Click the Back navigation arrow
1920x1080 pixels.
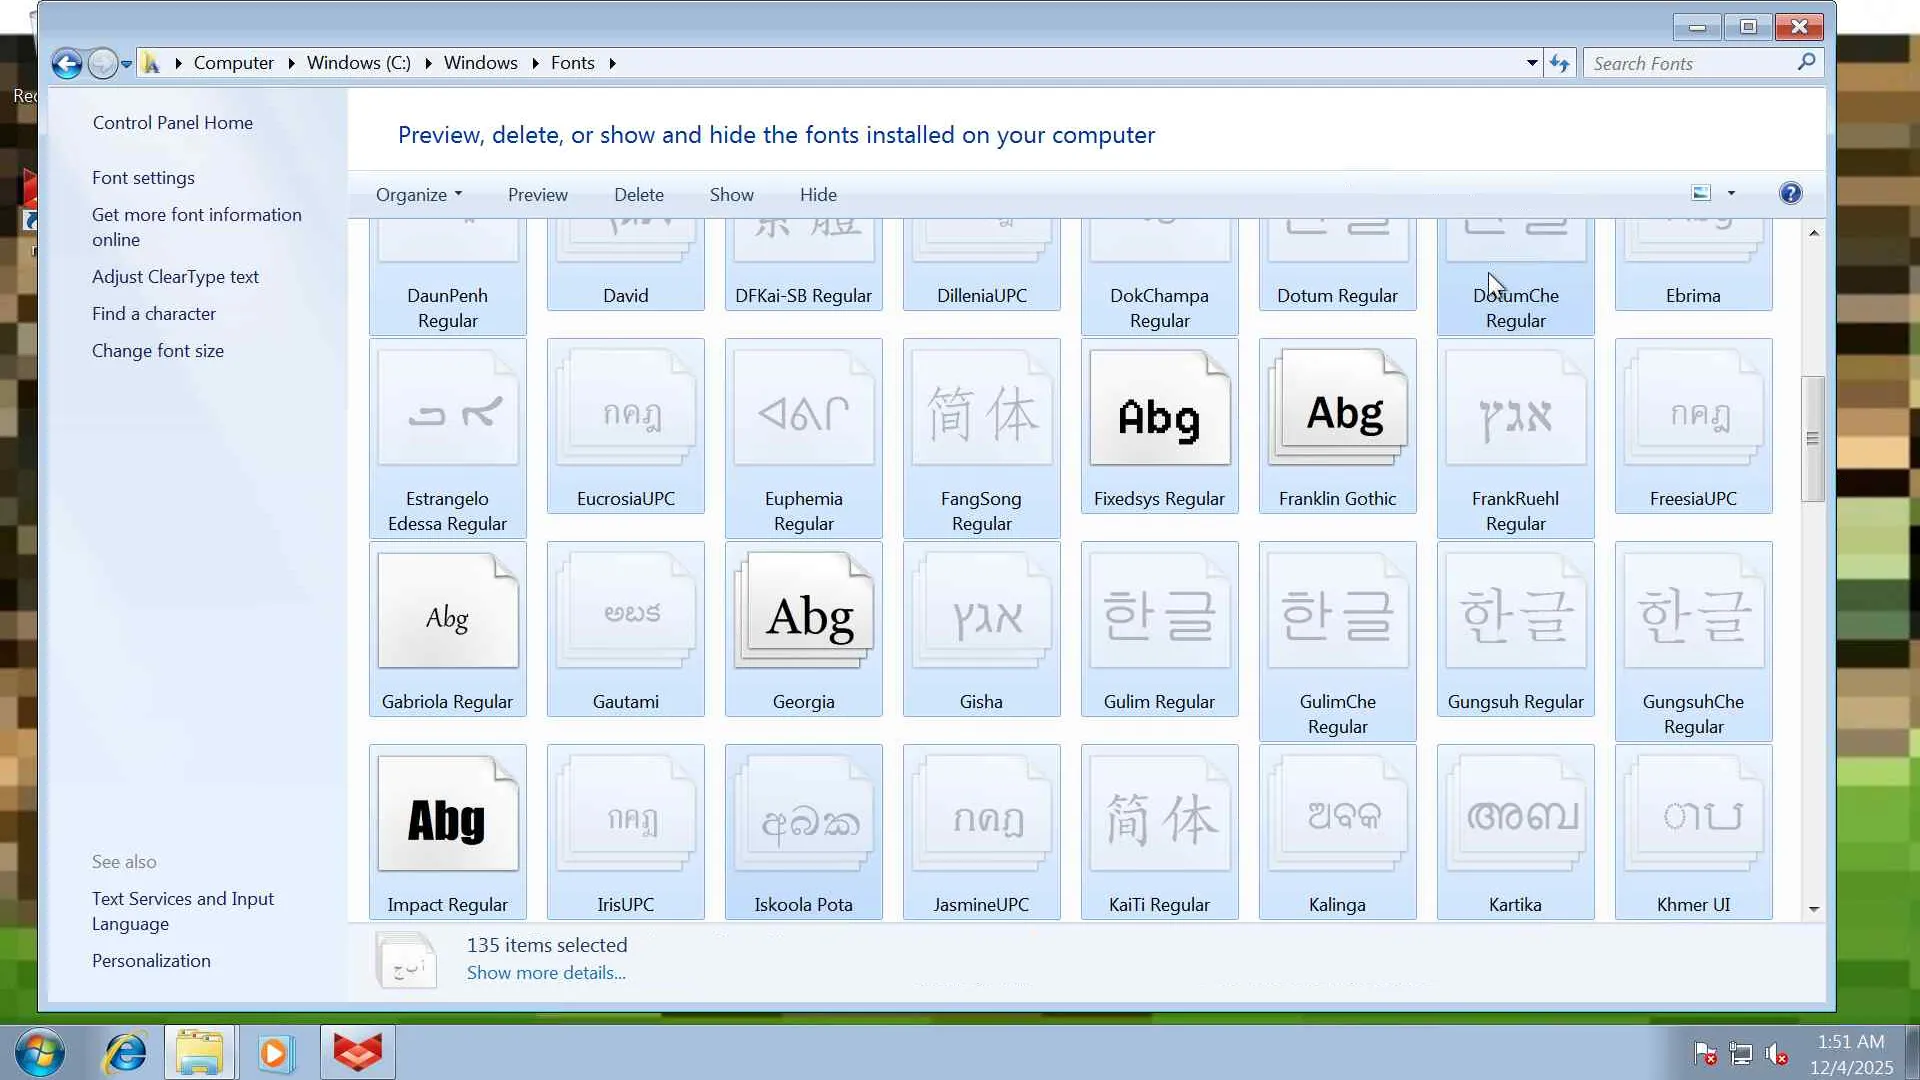pos(67,64)
